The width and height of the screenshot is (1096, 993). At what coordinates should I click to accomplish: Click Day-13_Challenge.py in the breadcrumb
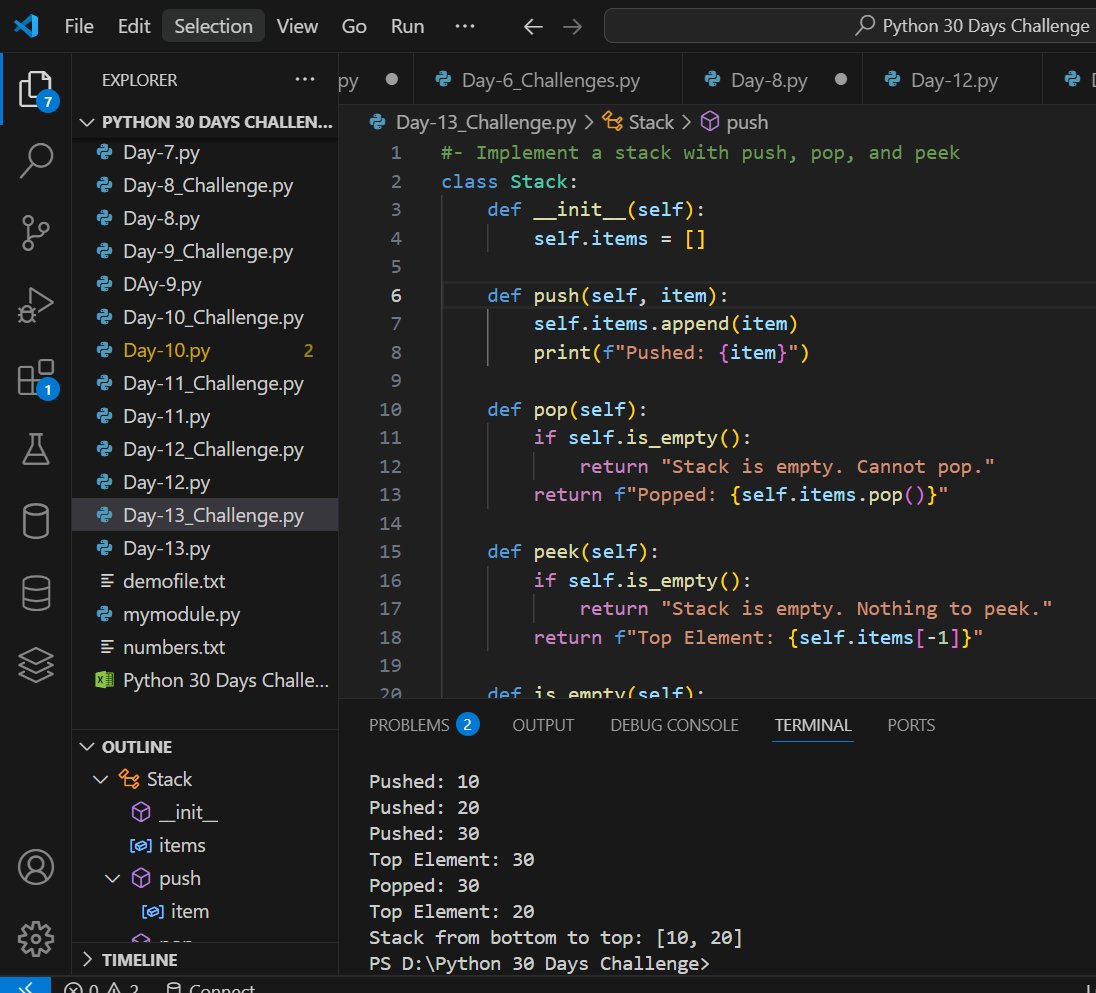tap(486, 122)
